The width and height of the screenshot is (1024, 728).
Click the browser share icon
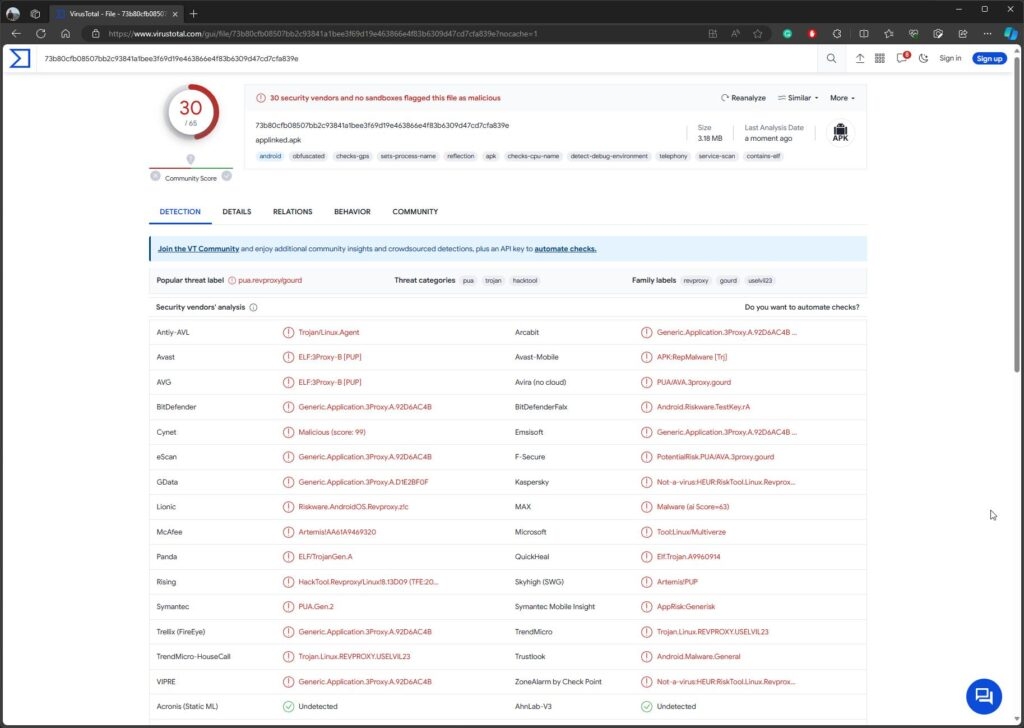(963, 33)
